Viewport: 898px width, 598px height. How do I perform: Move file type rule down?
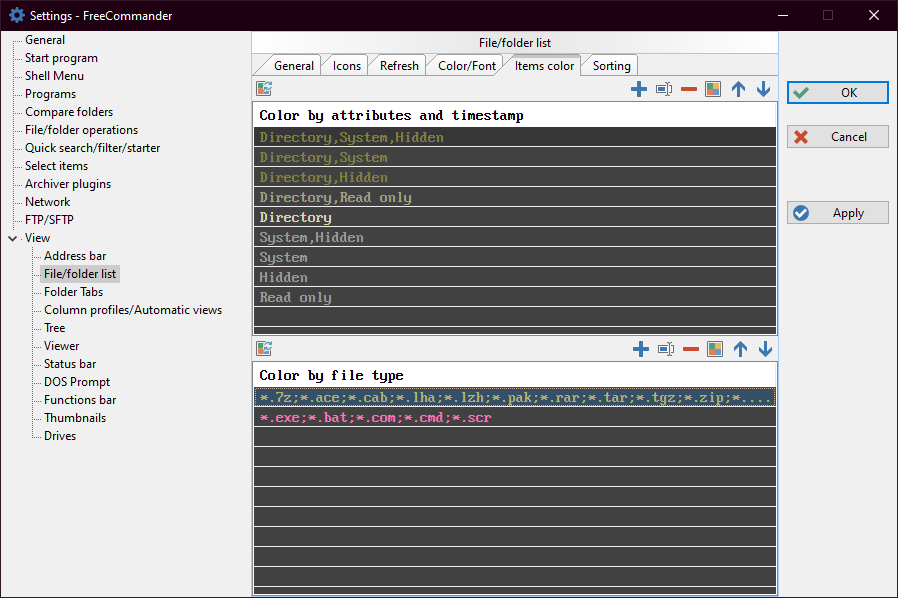click(763, 349)
